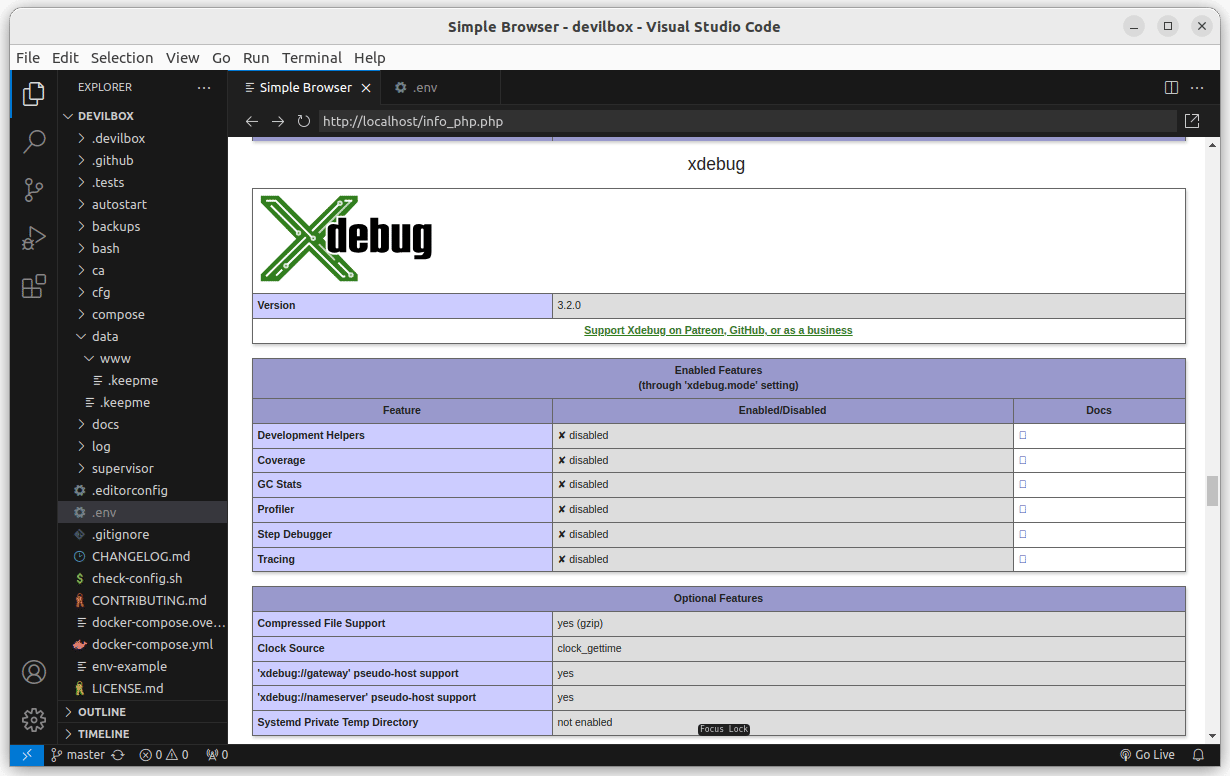The image size is (1230, 776).
Task: Open the Manage gear icon
Action: pyautogui.click(x=34, y=719)
